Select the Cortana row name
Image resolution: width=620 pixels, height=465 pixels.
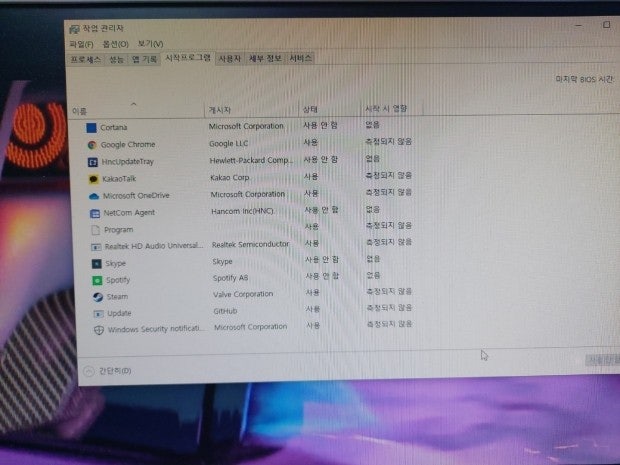pyautogui.click(x=113, y=127)
